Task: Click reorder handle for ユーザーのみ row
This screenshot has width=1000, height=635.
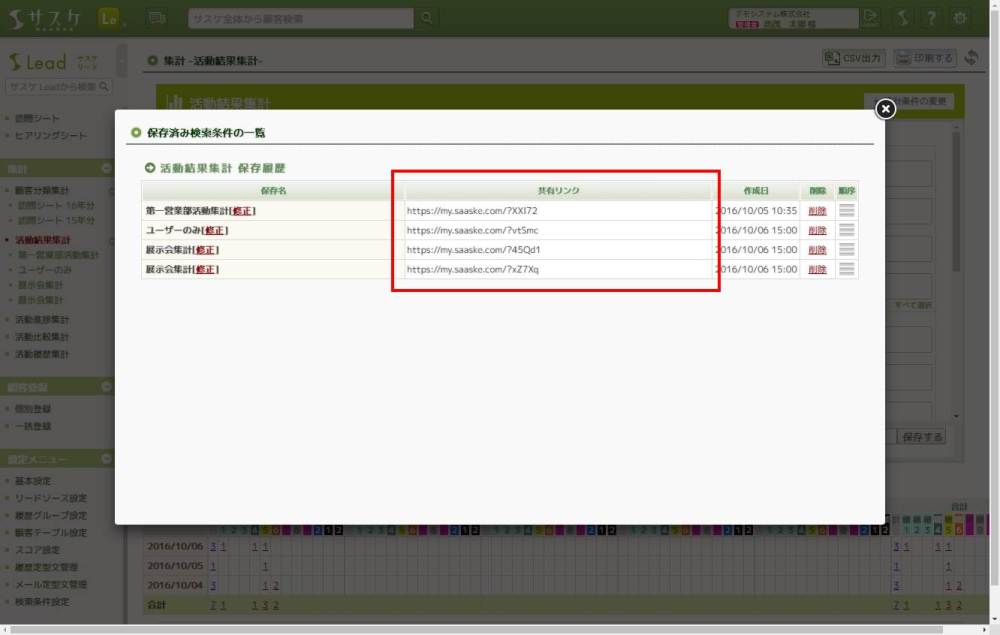Action: (847, 230)
